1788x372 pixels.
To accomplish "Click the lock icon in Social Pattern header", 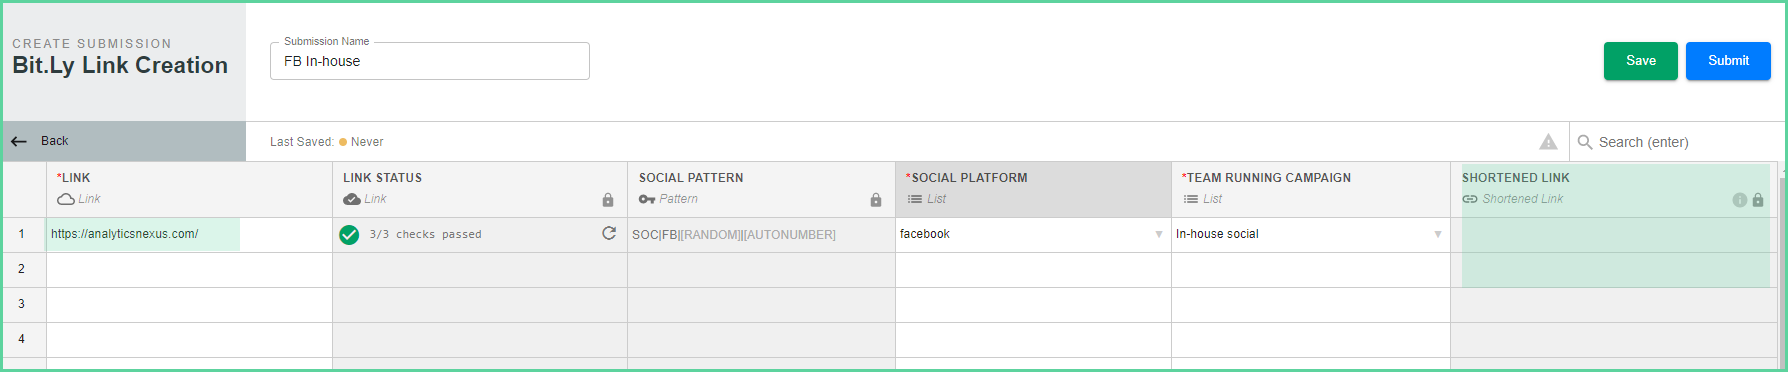I will [876, 200].
